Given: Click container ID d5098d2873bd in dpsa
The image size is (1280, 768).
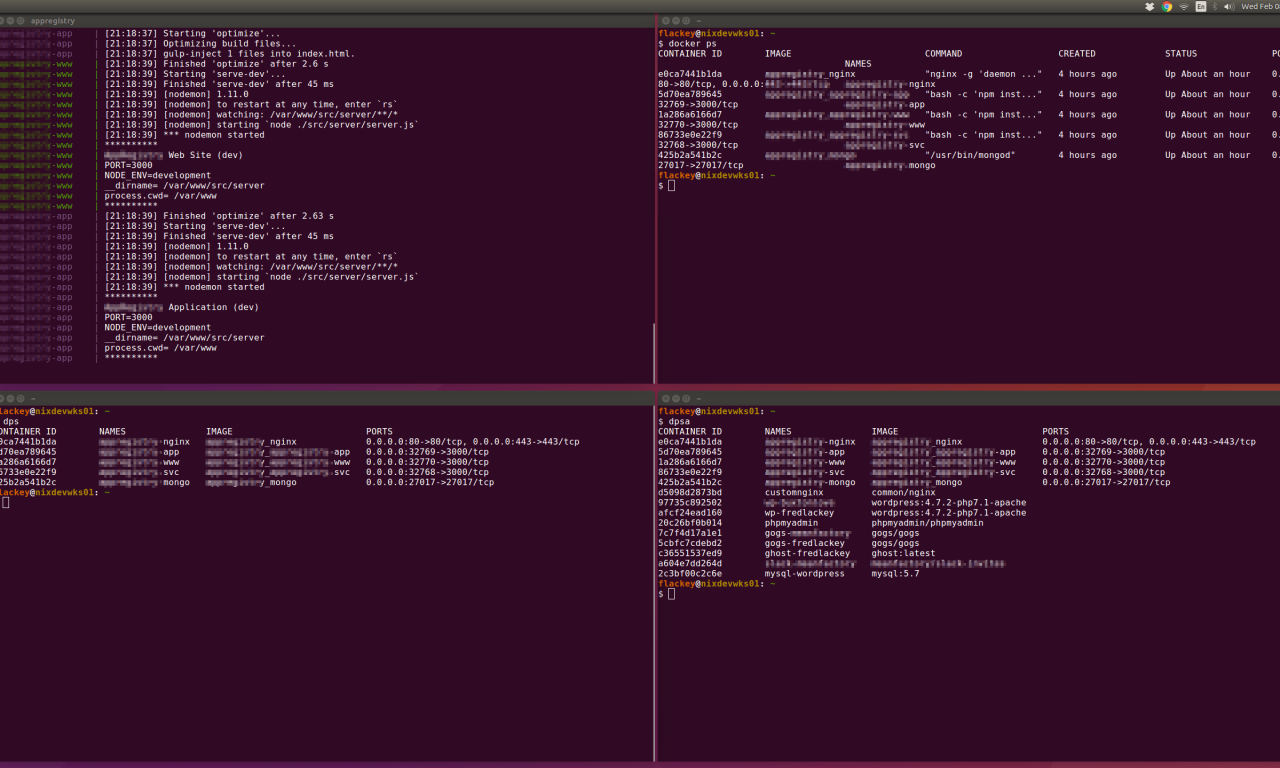Looking at the screenshot, I should (x=690, y=493).
